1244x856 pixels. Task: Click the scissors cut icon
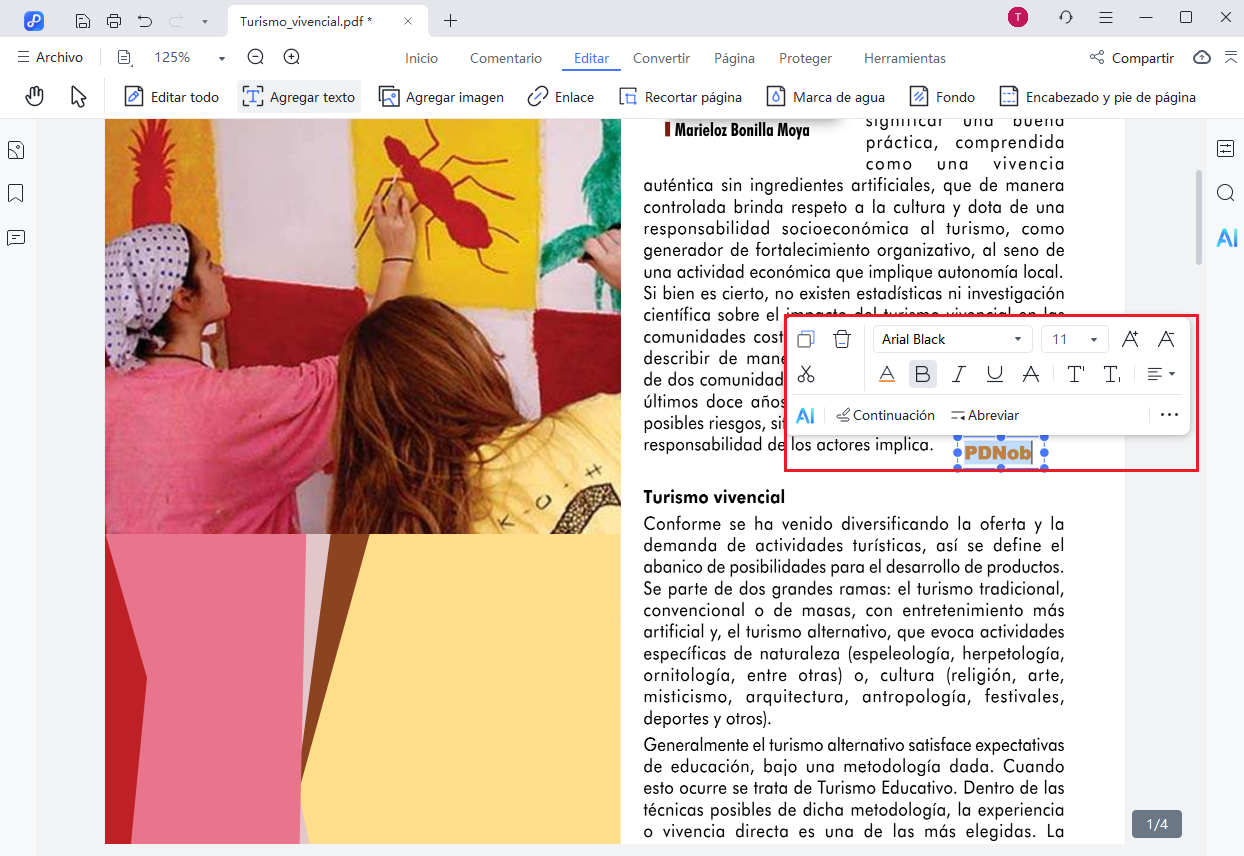pos(806,374)
